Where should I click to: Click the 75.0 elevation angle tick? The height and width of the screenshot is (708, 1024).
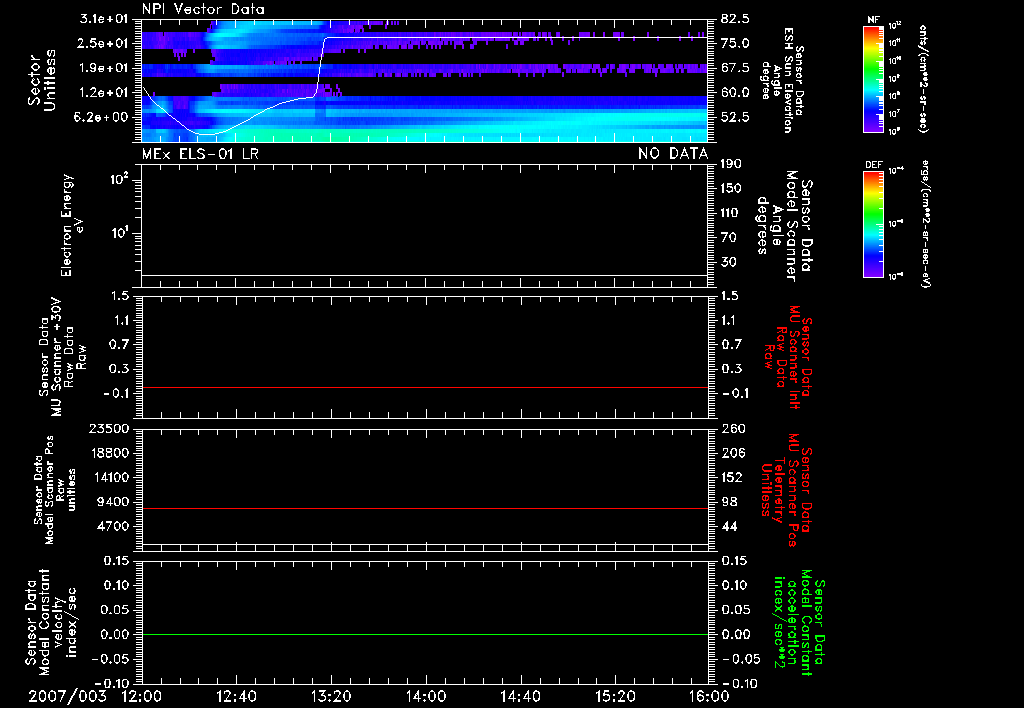point(735,43)
